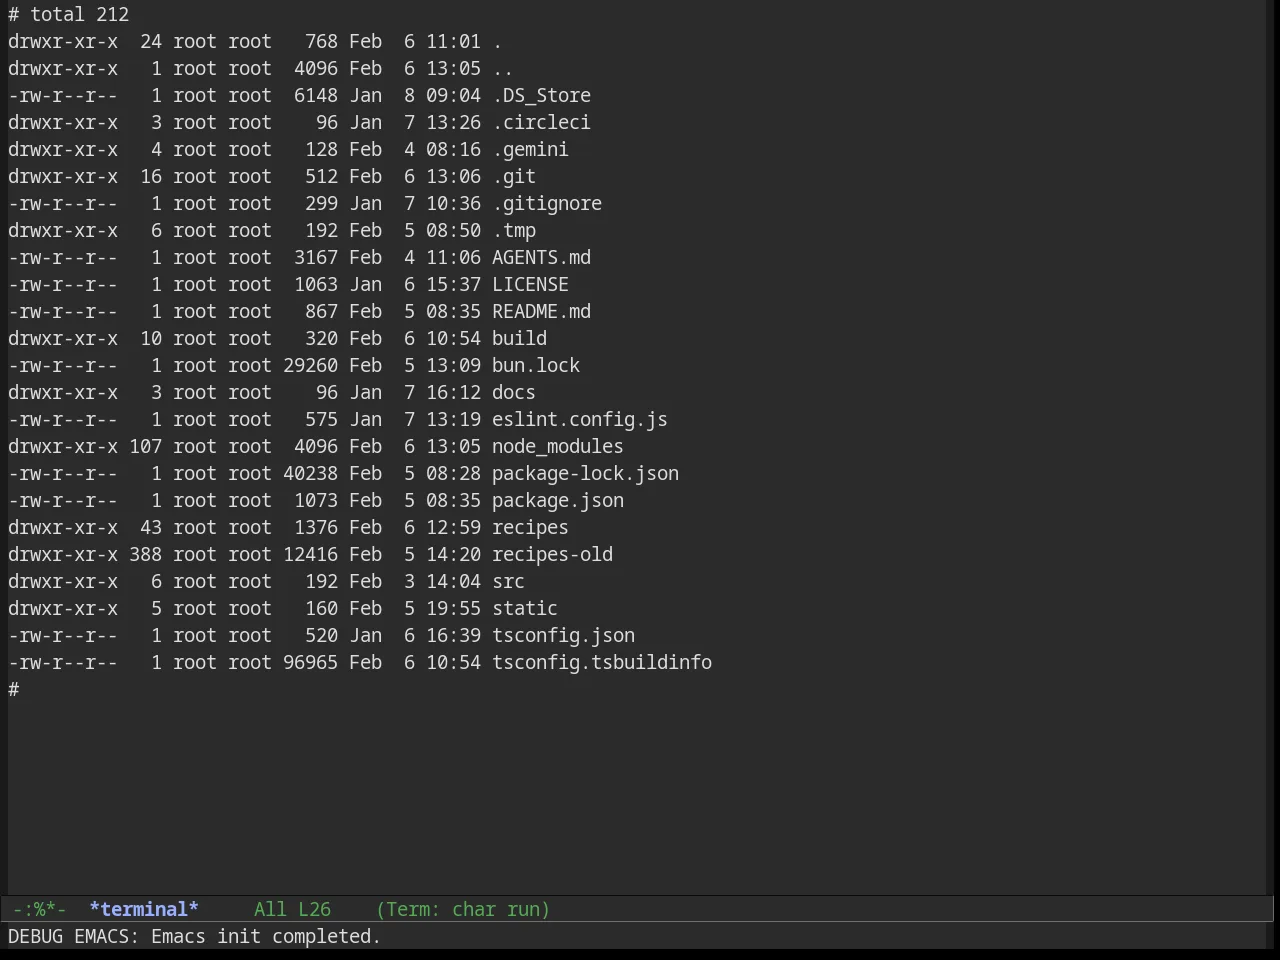The image size is (1280, 960).
Task: Click the size value 29260
Action: 310,365
